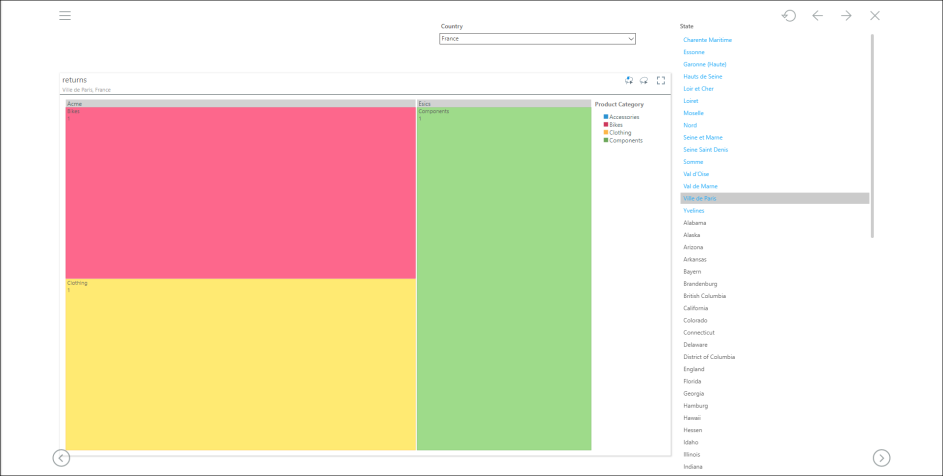Expand the returns visual to focus mode
Image resolution: width=943 pixels, height=476 pixels.
661,80
